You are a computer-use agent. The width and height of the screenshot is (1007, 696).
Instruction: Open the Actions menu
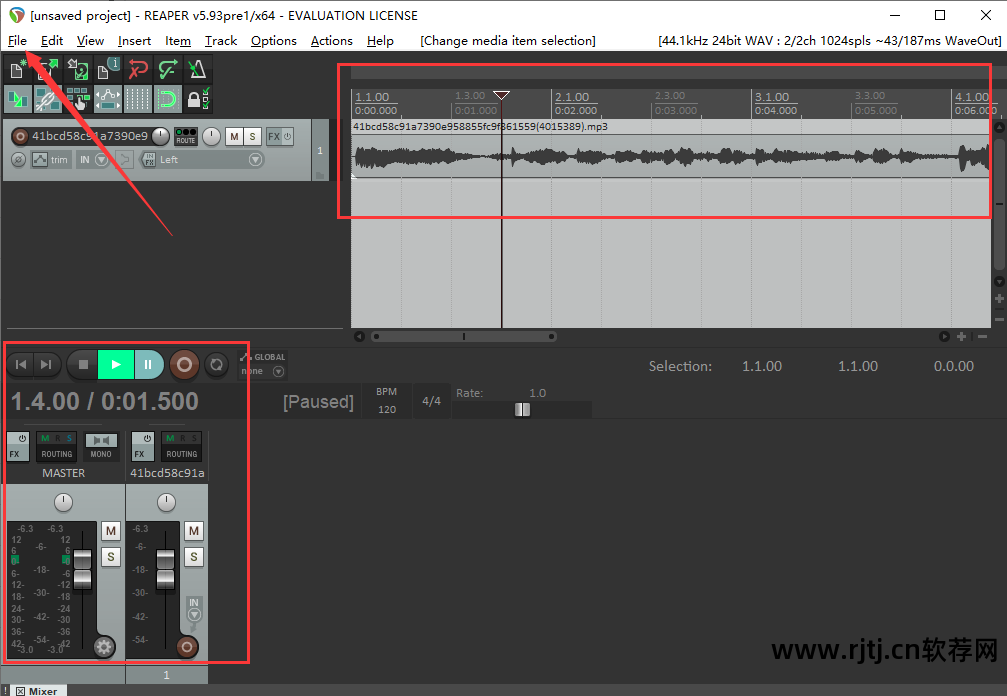pos(331,40)
